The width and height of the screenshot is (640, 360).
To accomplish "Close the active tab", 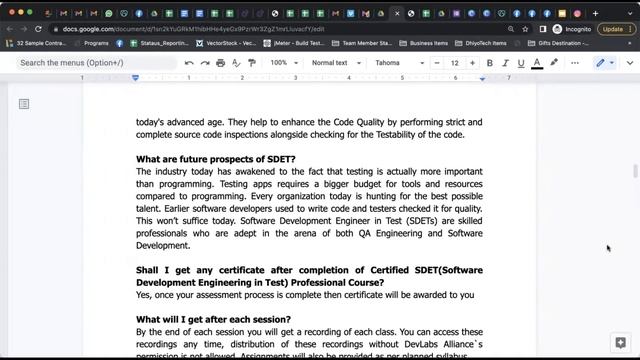I will point(397,13).
